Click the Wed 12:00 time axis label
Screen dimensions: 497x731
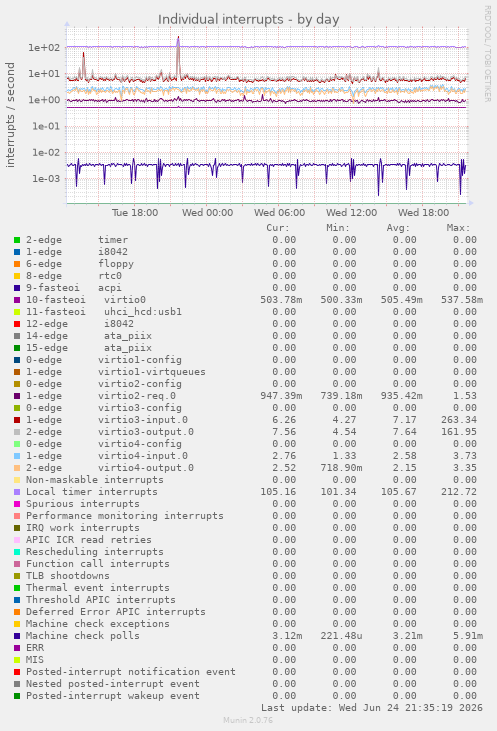coord(352,213)
